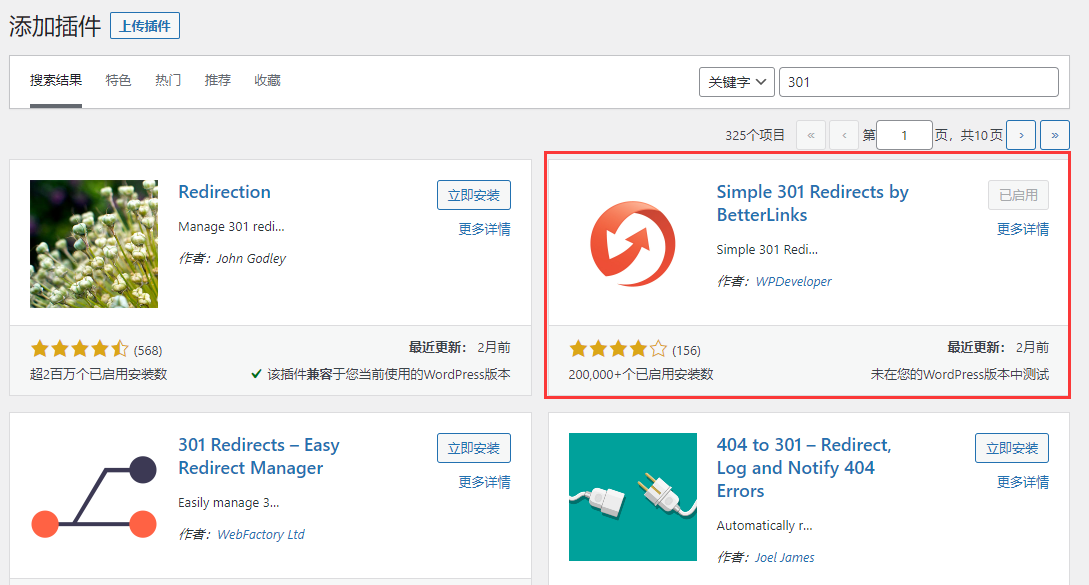This screenshot has height=585, width=1089.
Task: Click 未在您的WordPress版本中测试 text
Action: (x=960, y=374)
